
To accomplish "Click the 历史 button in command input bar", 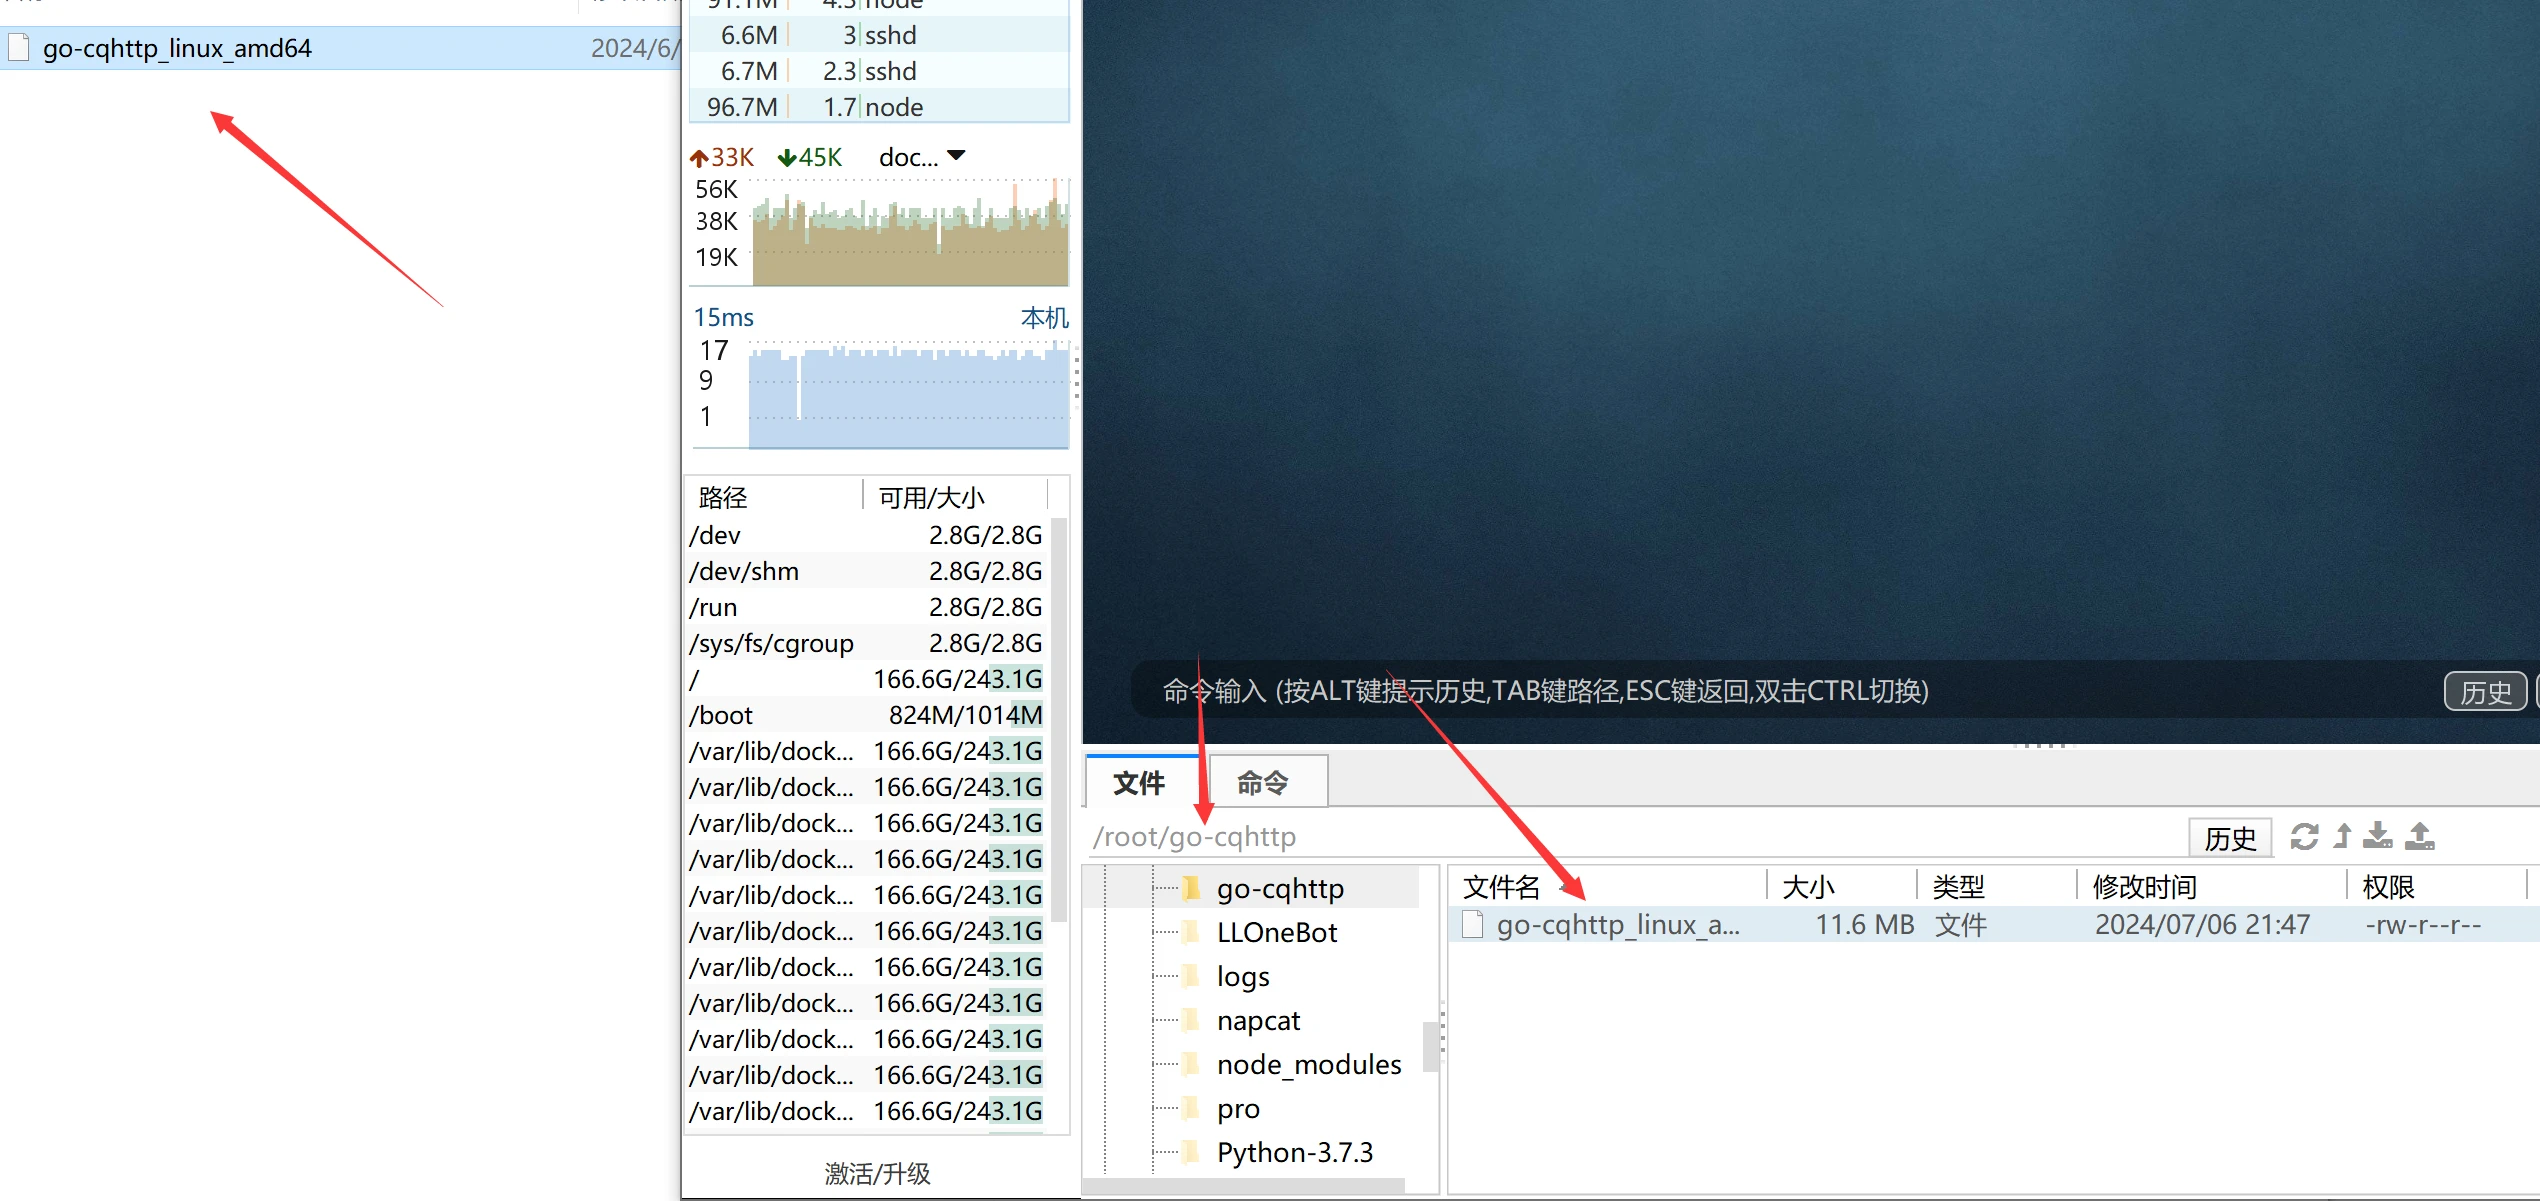I will click(2485, 691).
